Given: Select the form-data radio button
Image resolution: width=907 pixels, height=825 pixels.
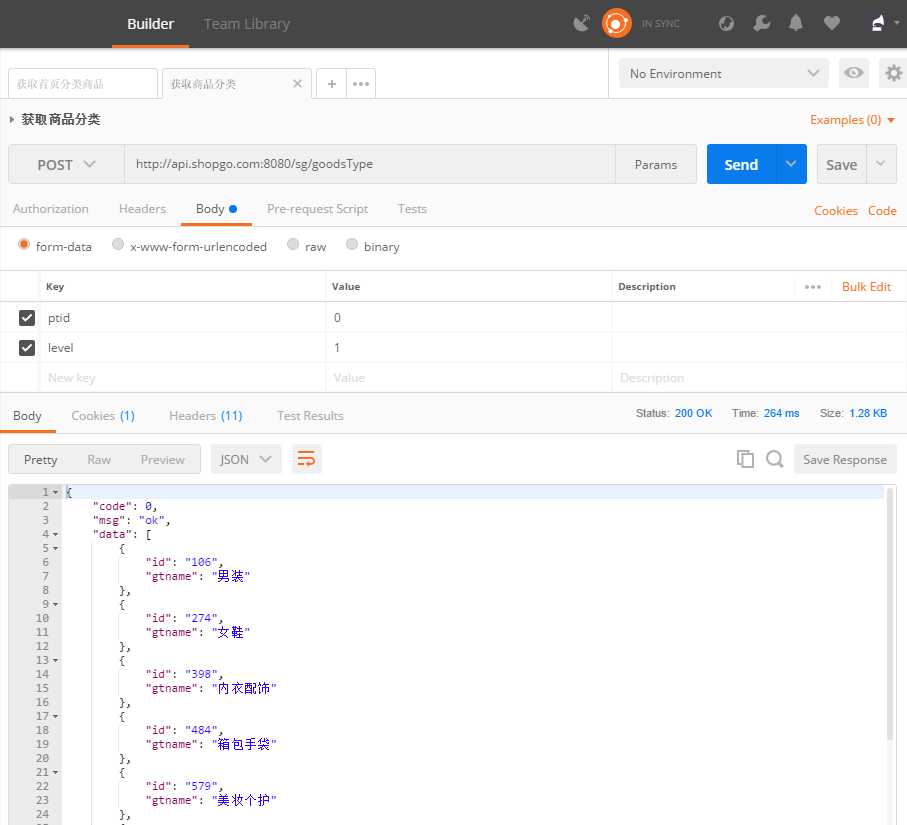Looking at the screenshot, I should point(24,244).
